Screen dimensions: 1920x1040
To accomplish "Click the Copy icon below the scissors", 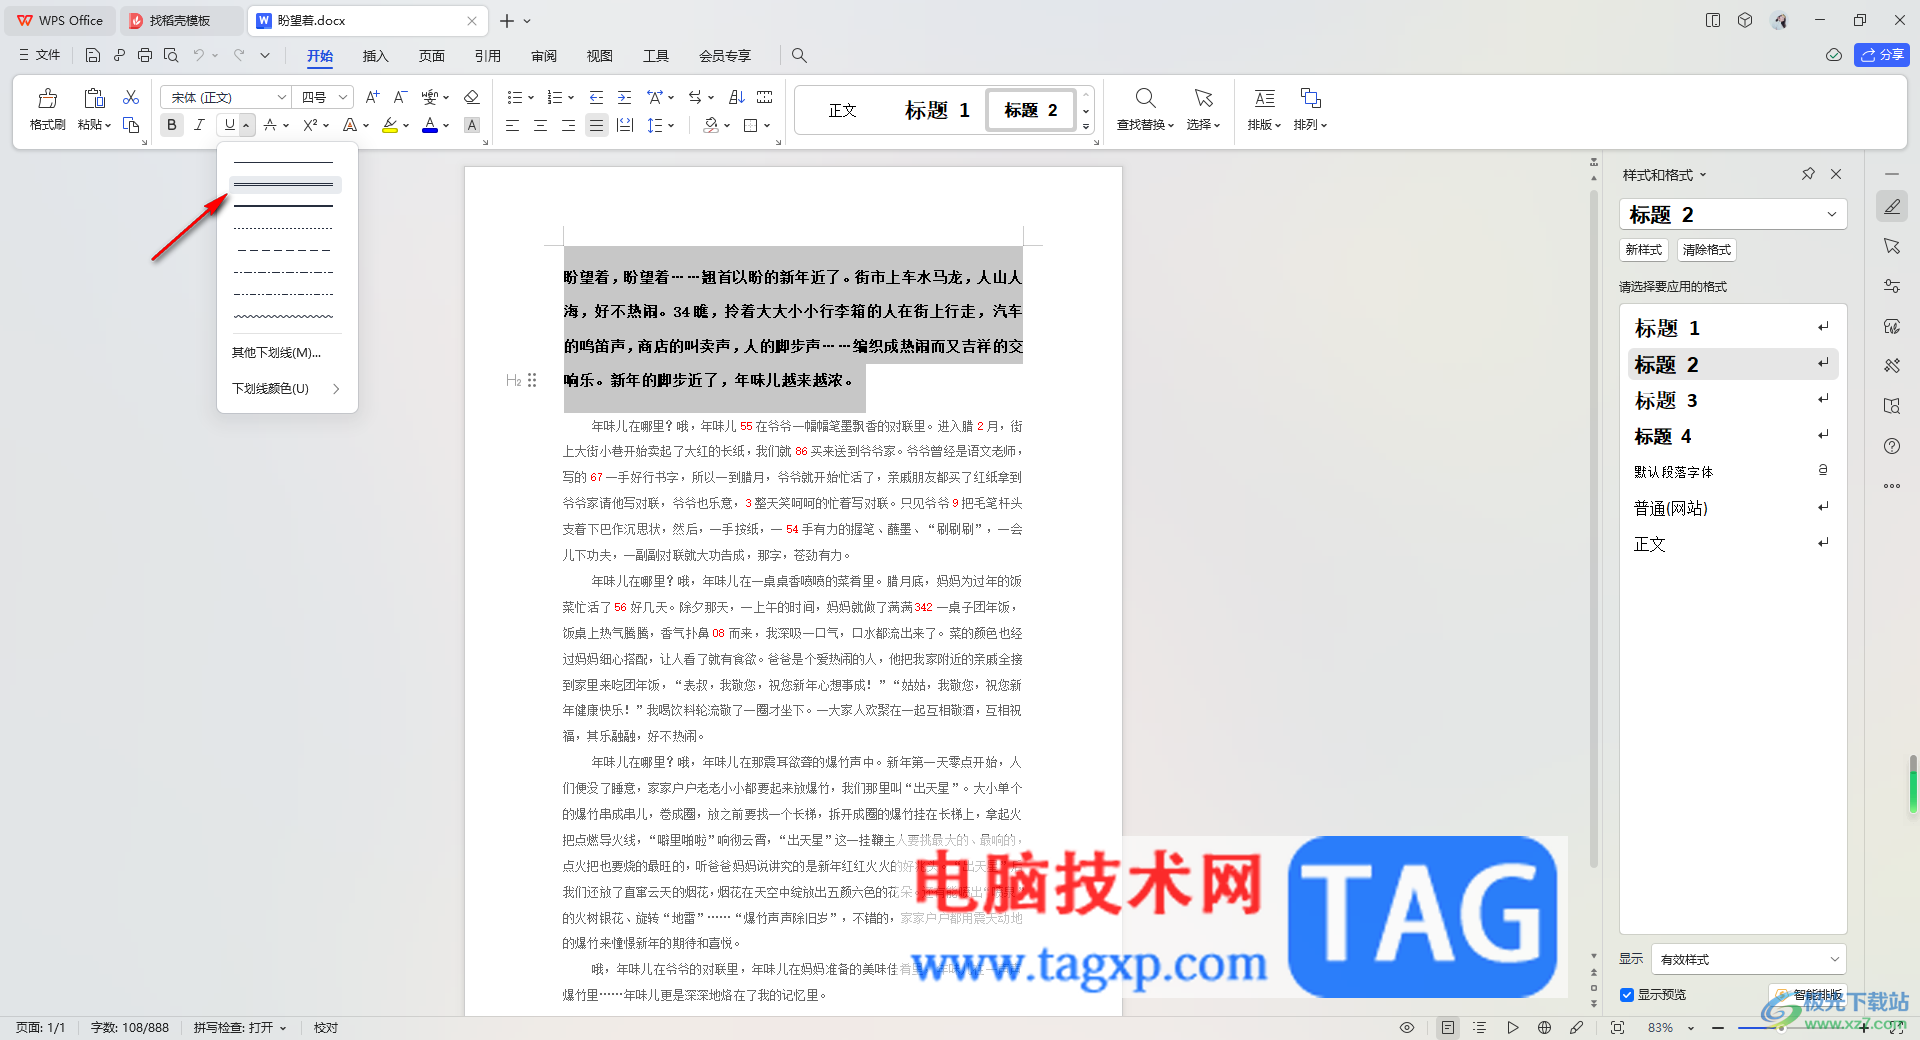I will pyautogui.click(x=131, y=125).
